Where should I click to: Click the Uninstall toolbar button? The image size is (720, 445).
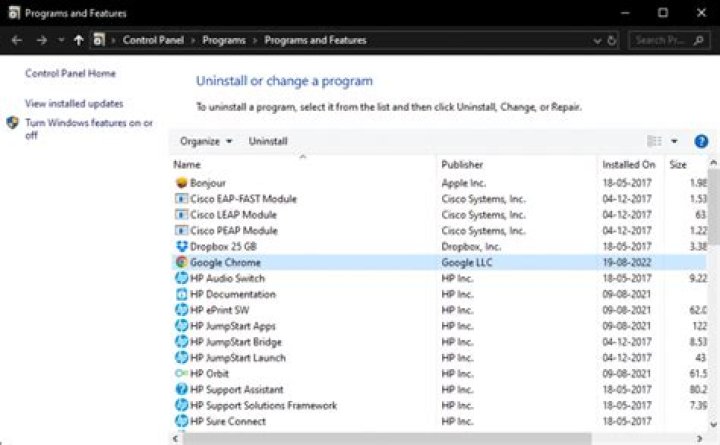click(x=268, y=141)
